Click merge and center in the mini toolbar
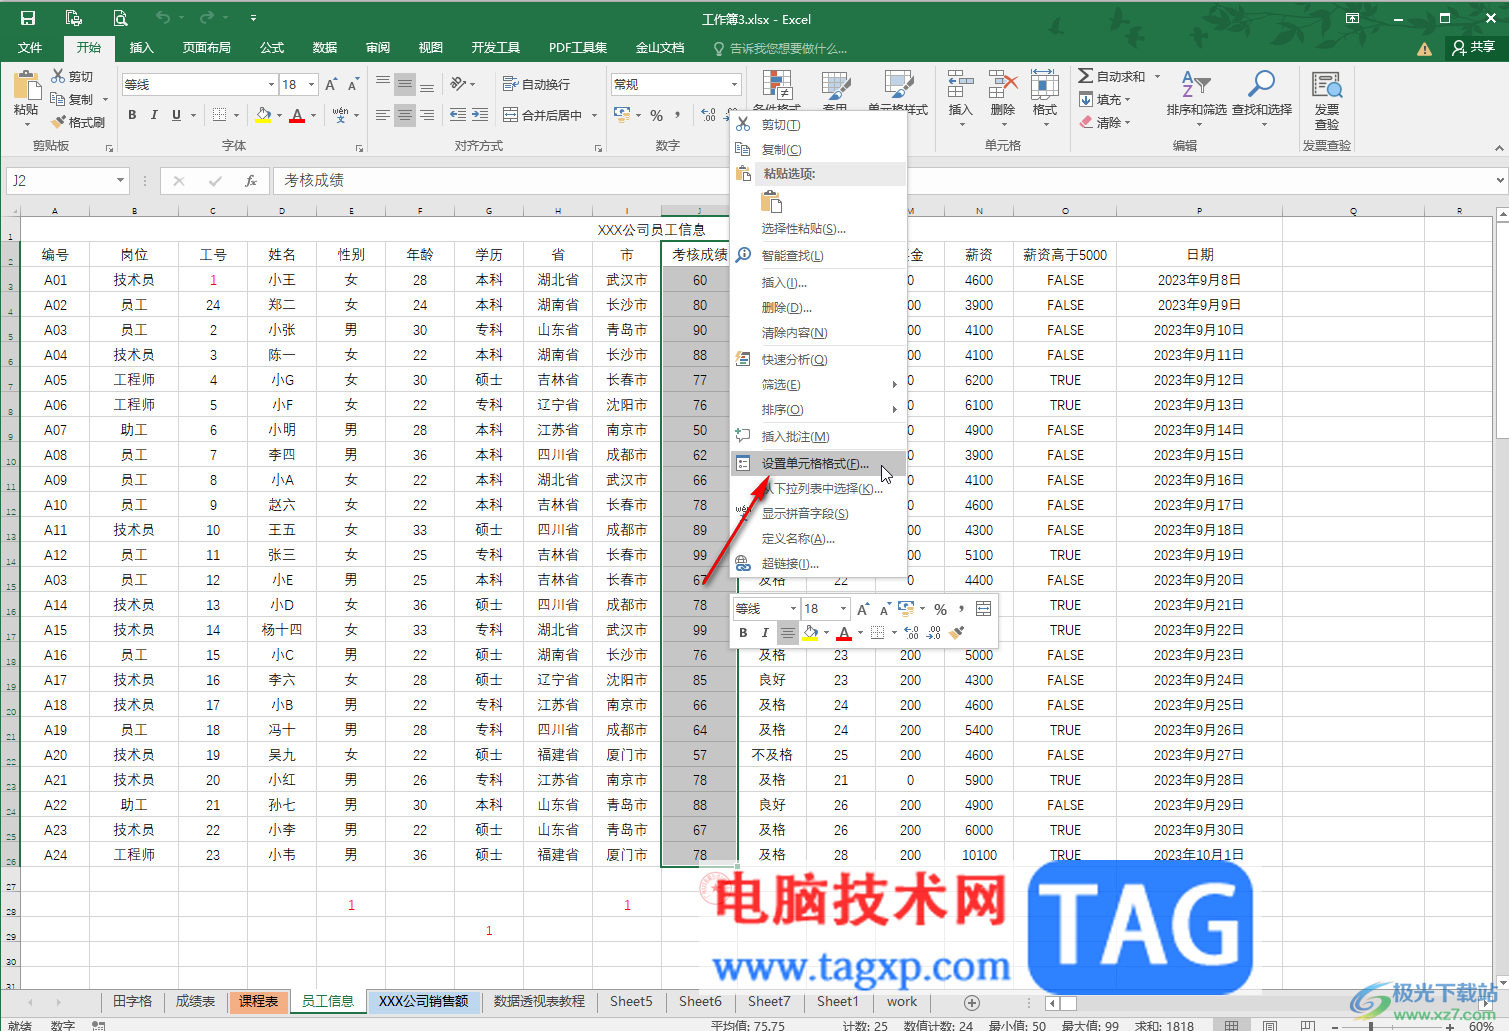Viewport: 1509px width, 1031px height. pyautogui.click(x=984, y=608)
